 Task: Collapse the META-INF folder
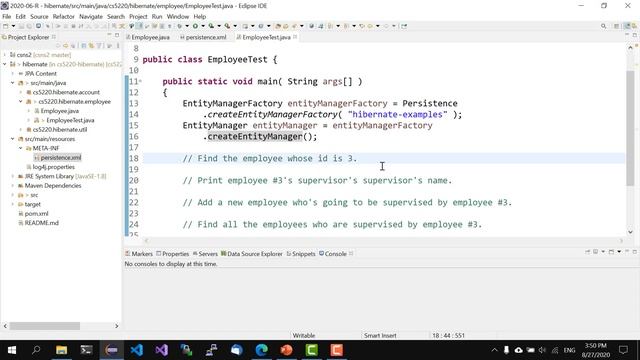tap(21, 148)
